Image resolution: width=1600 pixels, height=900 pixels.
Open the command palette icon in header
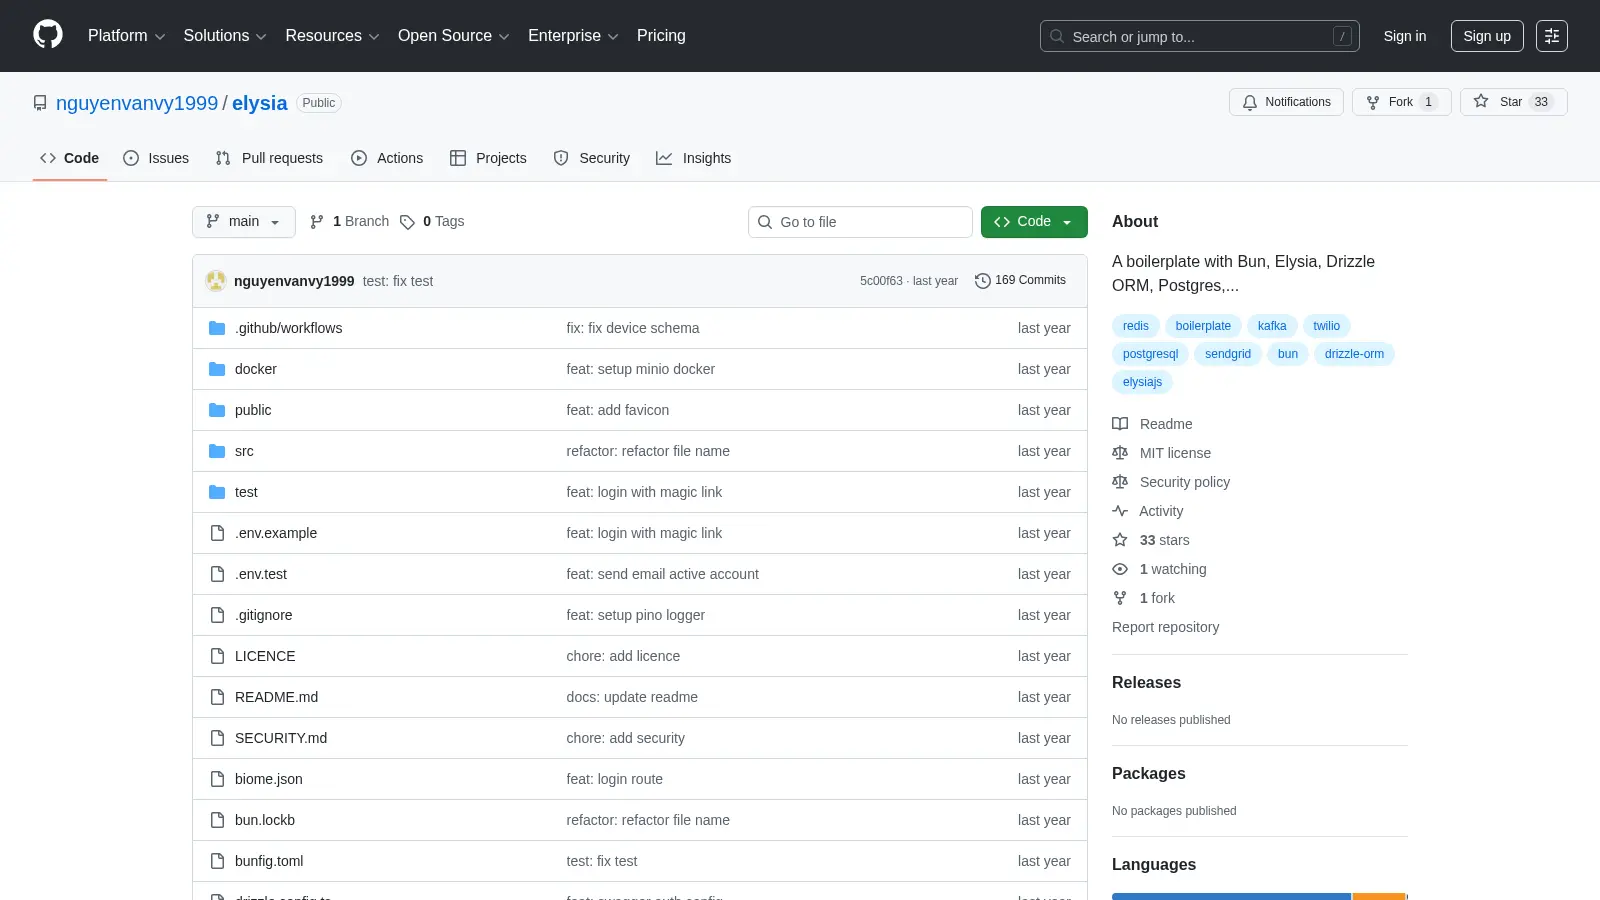click(x=1552, y=36)
